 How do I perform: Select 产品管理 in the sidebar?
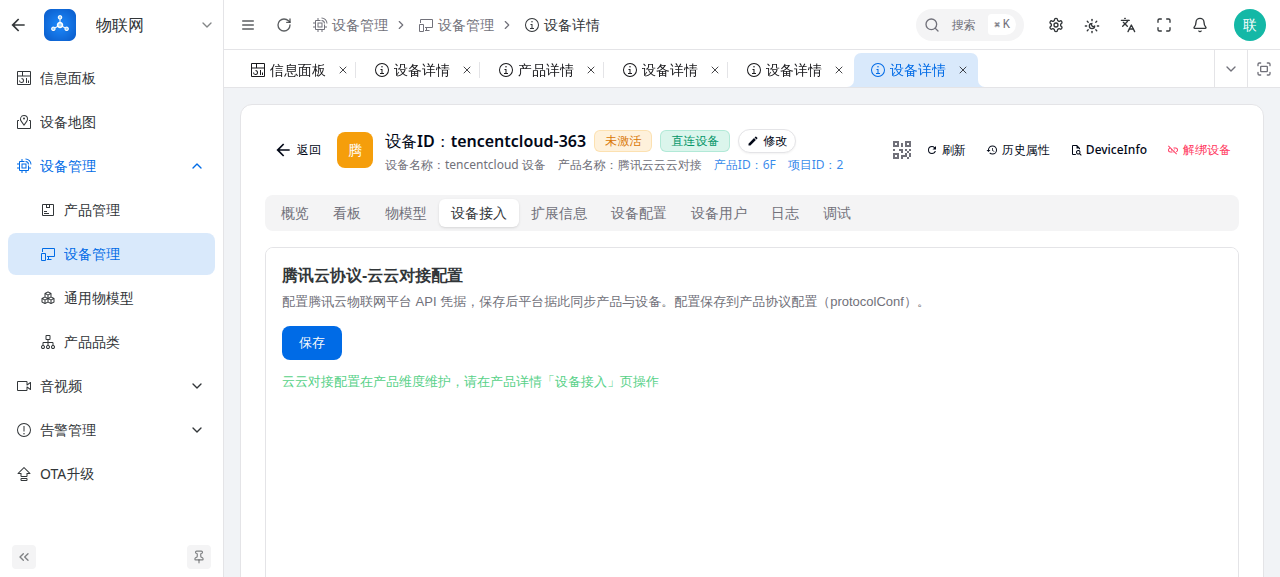click(x=111, y=210)
